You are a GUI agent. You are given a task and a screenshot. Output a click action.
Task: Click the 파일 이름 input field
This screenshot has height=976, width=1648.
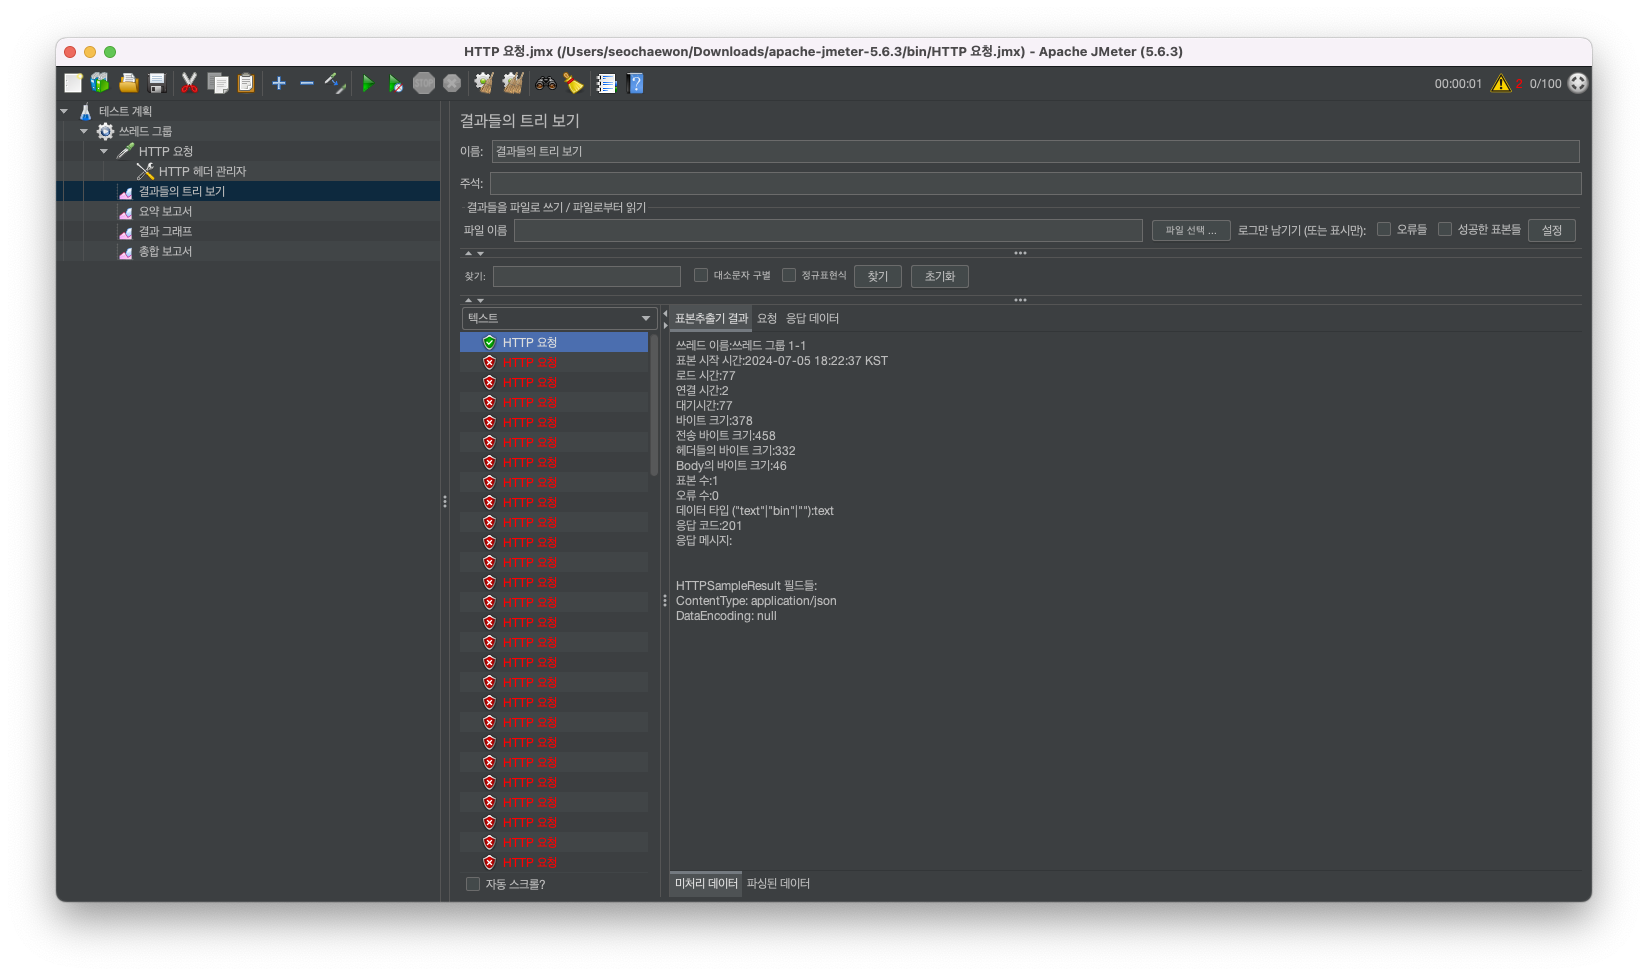coord(828,230)
